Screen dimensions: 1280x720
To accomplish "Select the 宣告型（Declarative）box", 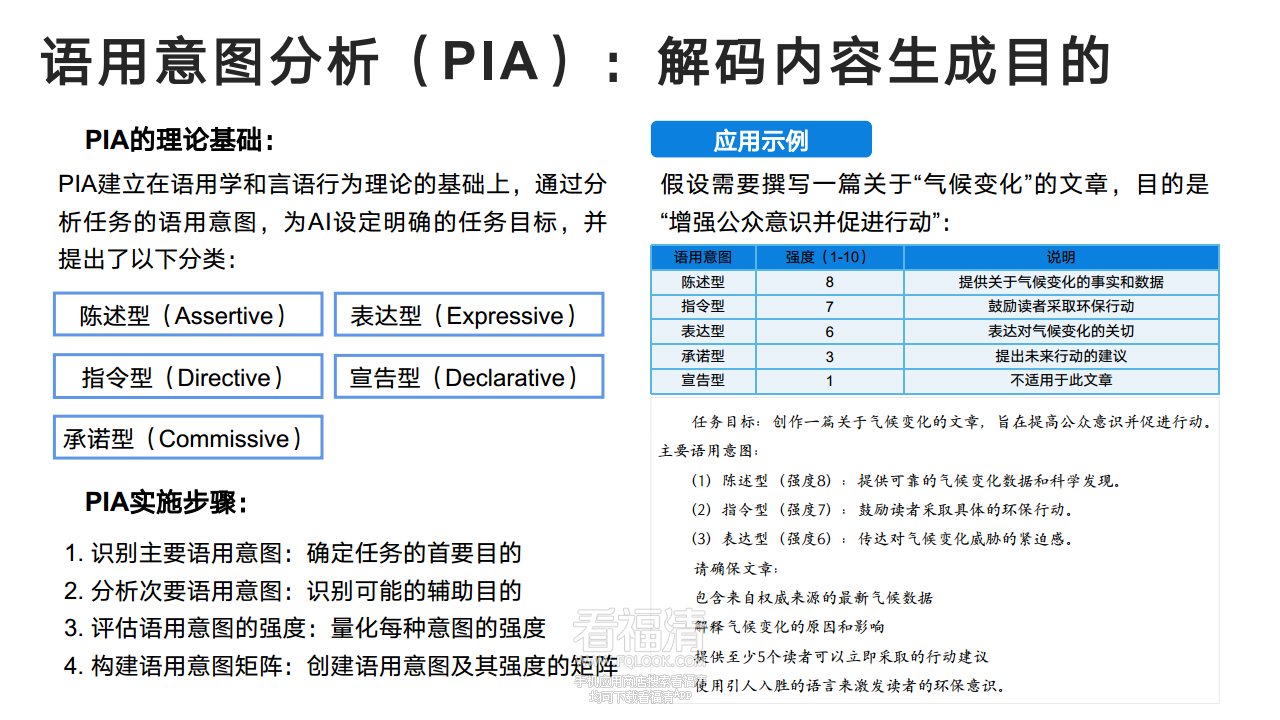I will (x=469, y=376).
